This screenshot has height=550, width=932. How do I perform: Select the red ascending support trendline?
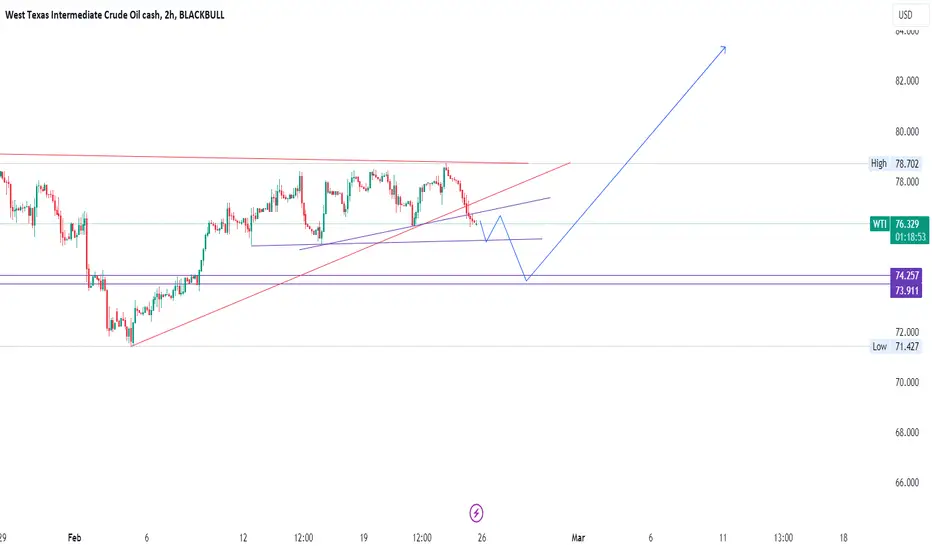click(x=351, y=254)
